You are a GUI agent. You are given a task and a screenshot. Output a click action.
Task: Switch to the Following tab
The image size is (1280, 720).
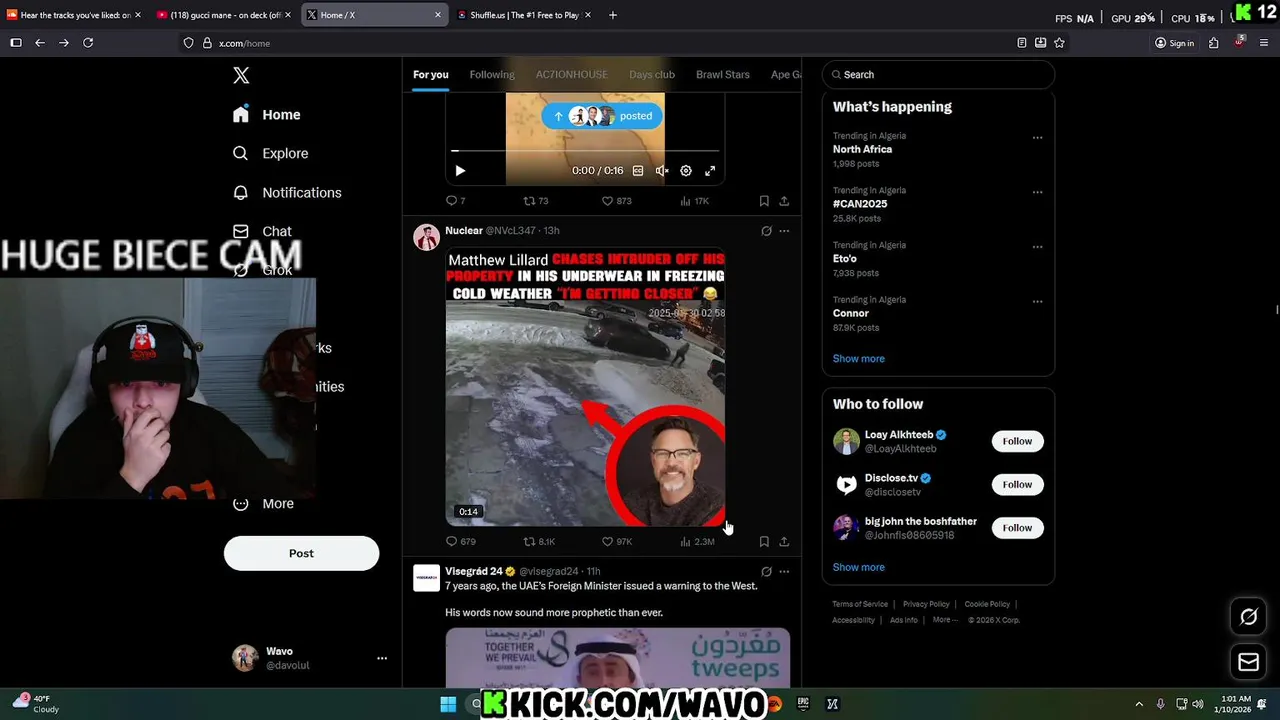pyautogui.click(x=492, y=75)
